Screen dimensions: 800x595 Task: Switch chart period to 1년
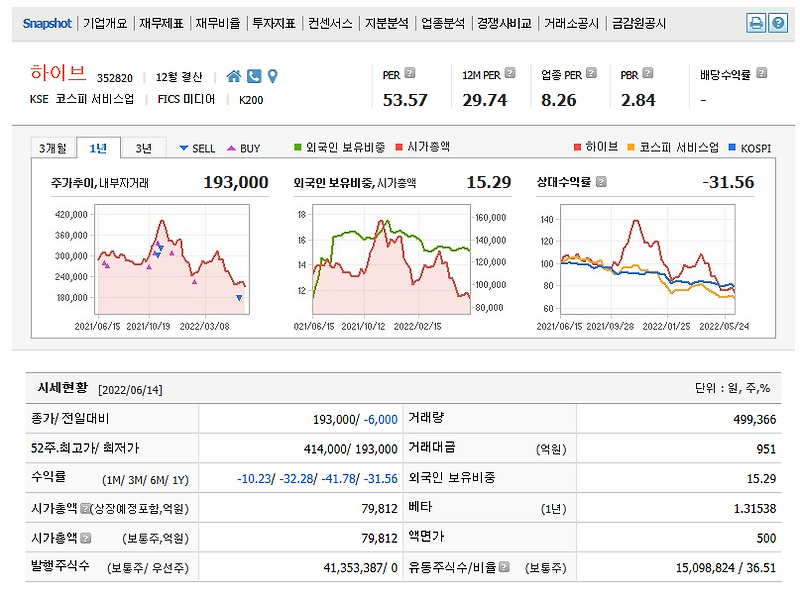pos(98,148)
